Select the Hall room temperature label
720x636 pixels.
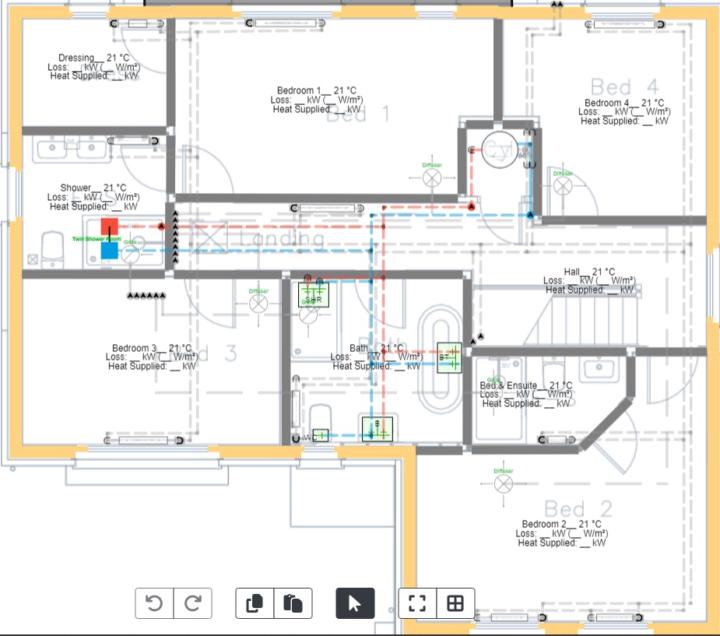589,271
